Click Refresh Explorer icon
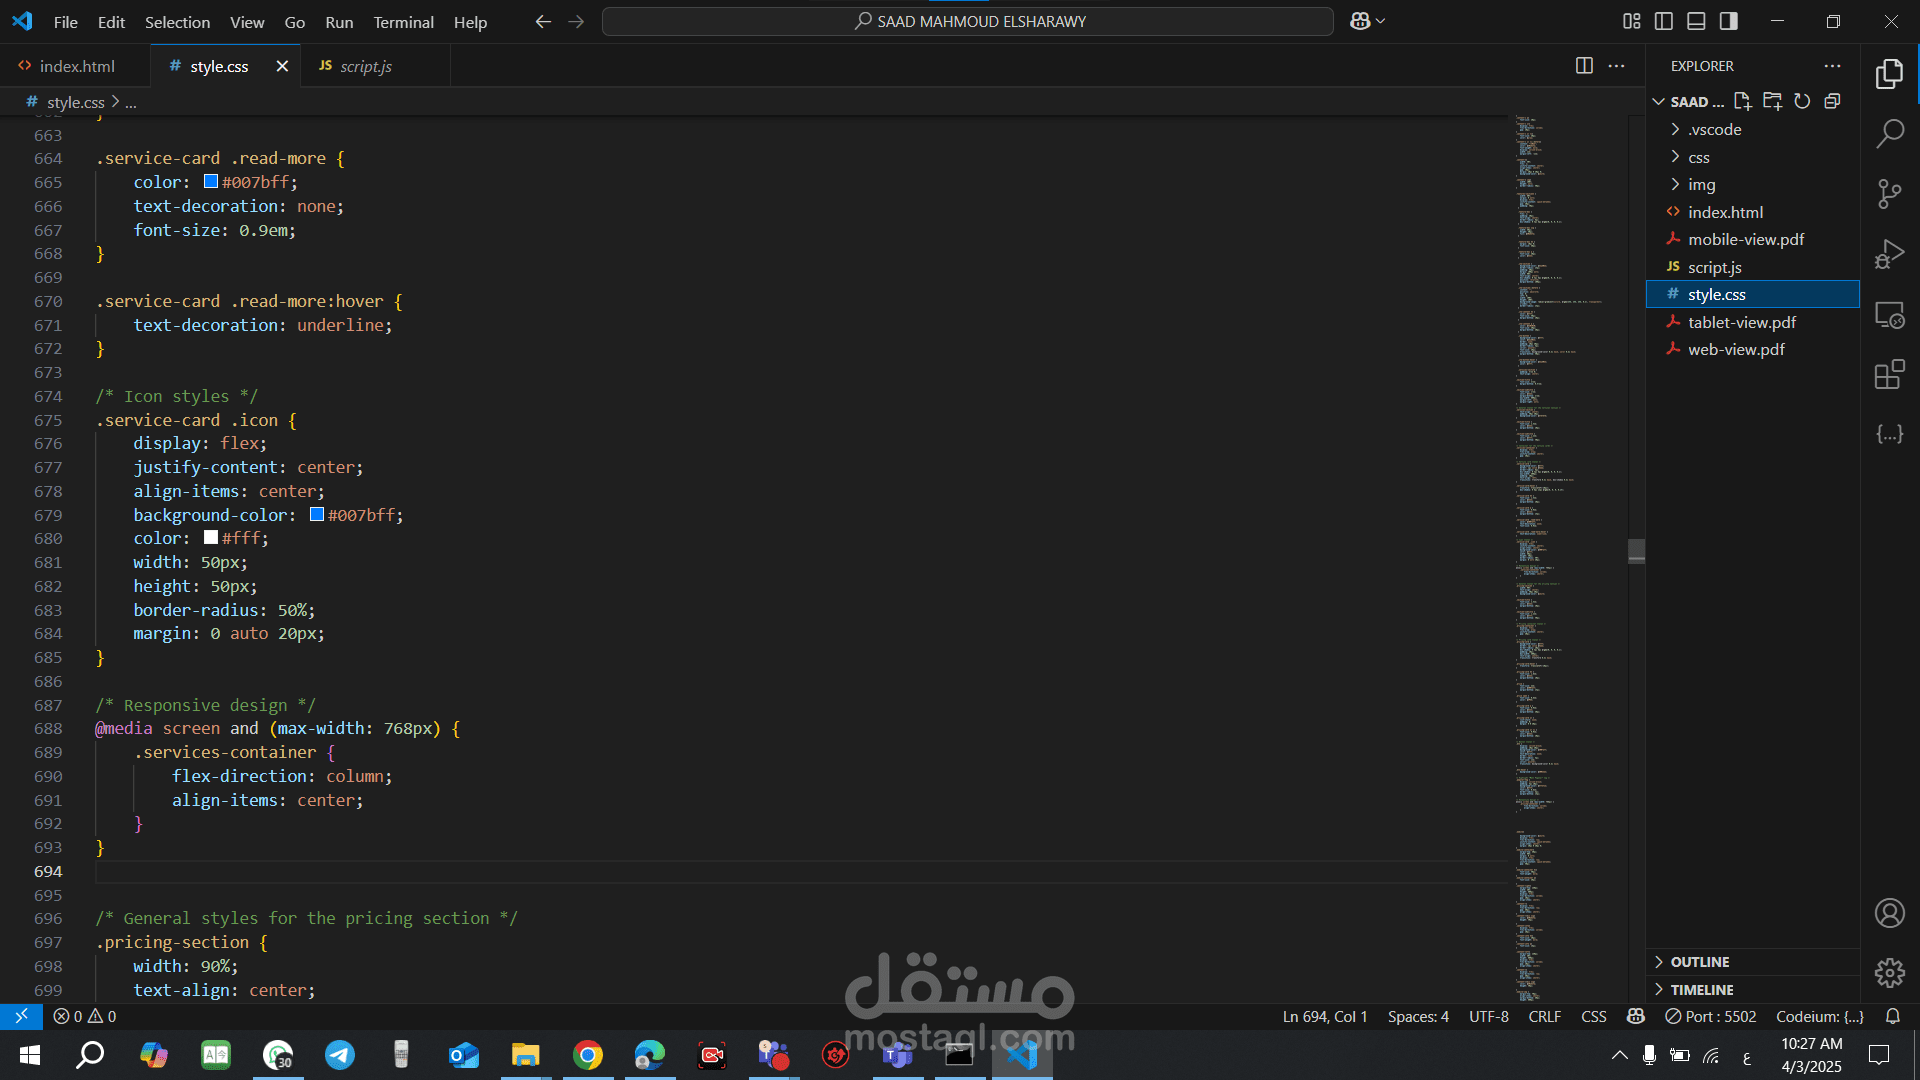 click(x=1802, y=101)
